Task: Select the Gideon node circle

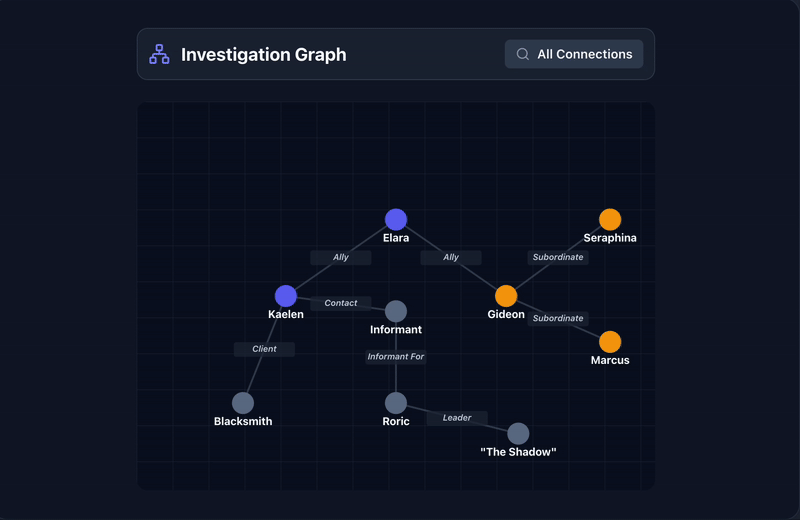Action: coord(506,296)
